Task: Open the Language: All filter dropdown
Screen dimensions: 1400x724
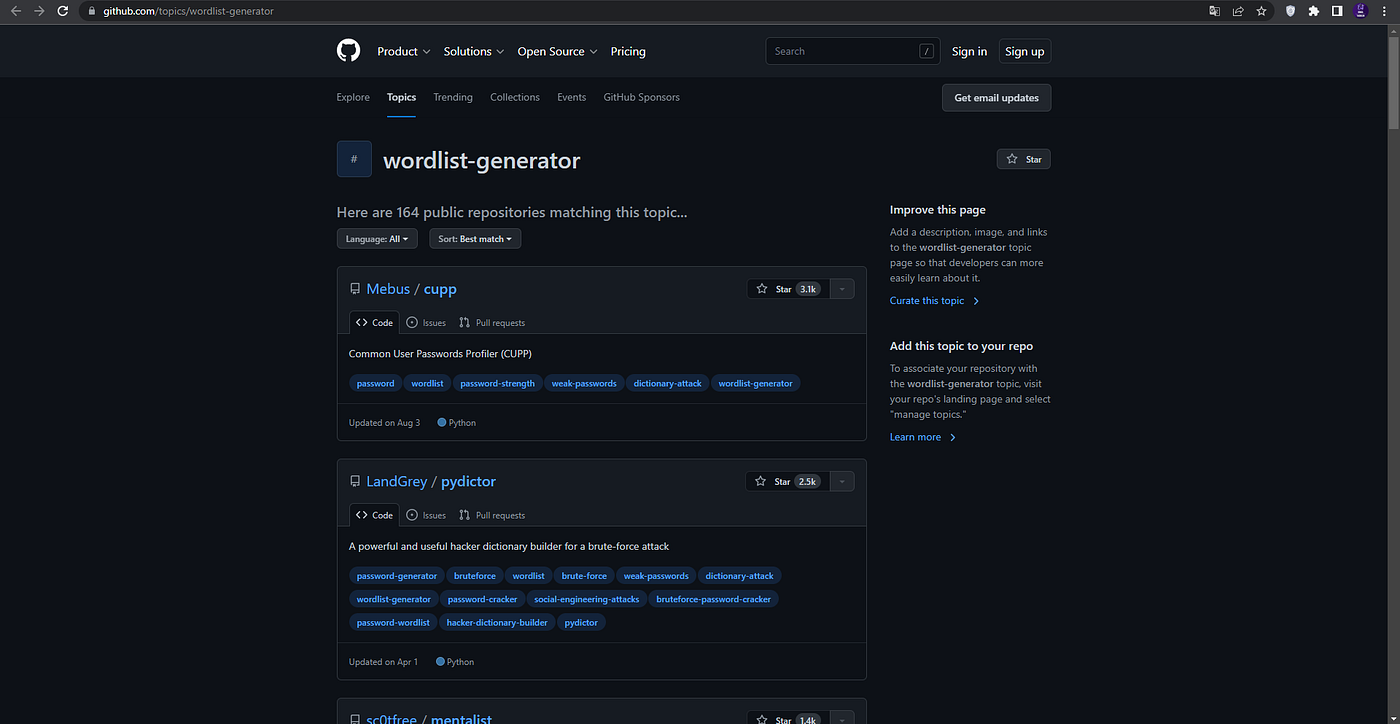Action: (377, 239)
